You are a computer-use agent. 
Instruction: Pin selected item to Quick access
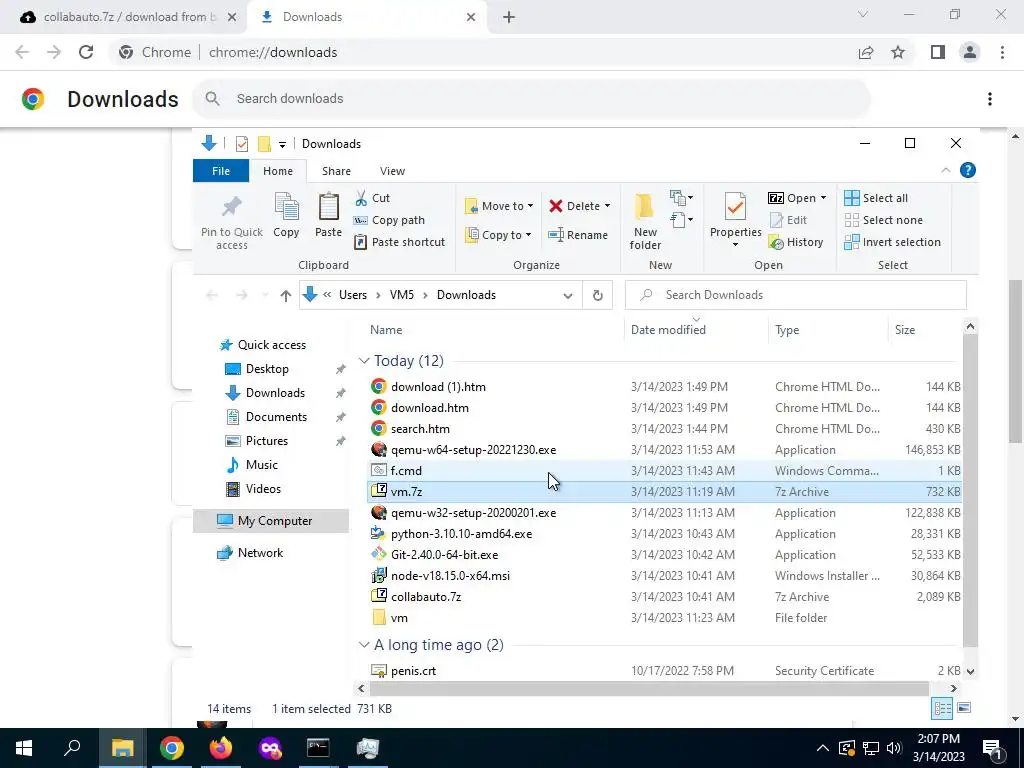[x=232, y=223]
